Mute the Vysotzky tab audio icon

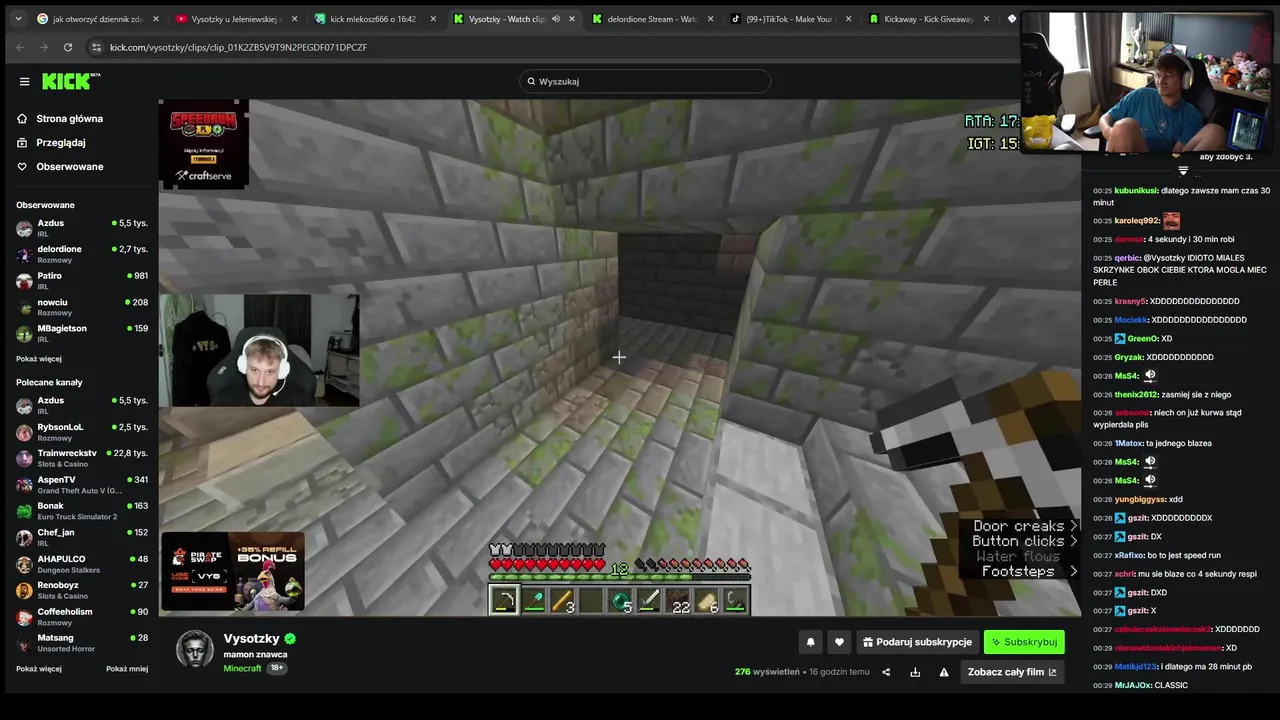click(x=556, y=19)
